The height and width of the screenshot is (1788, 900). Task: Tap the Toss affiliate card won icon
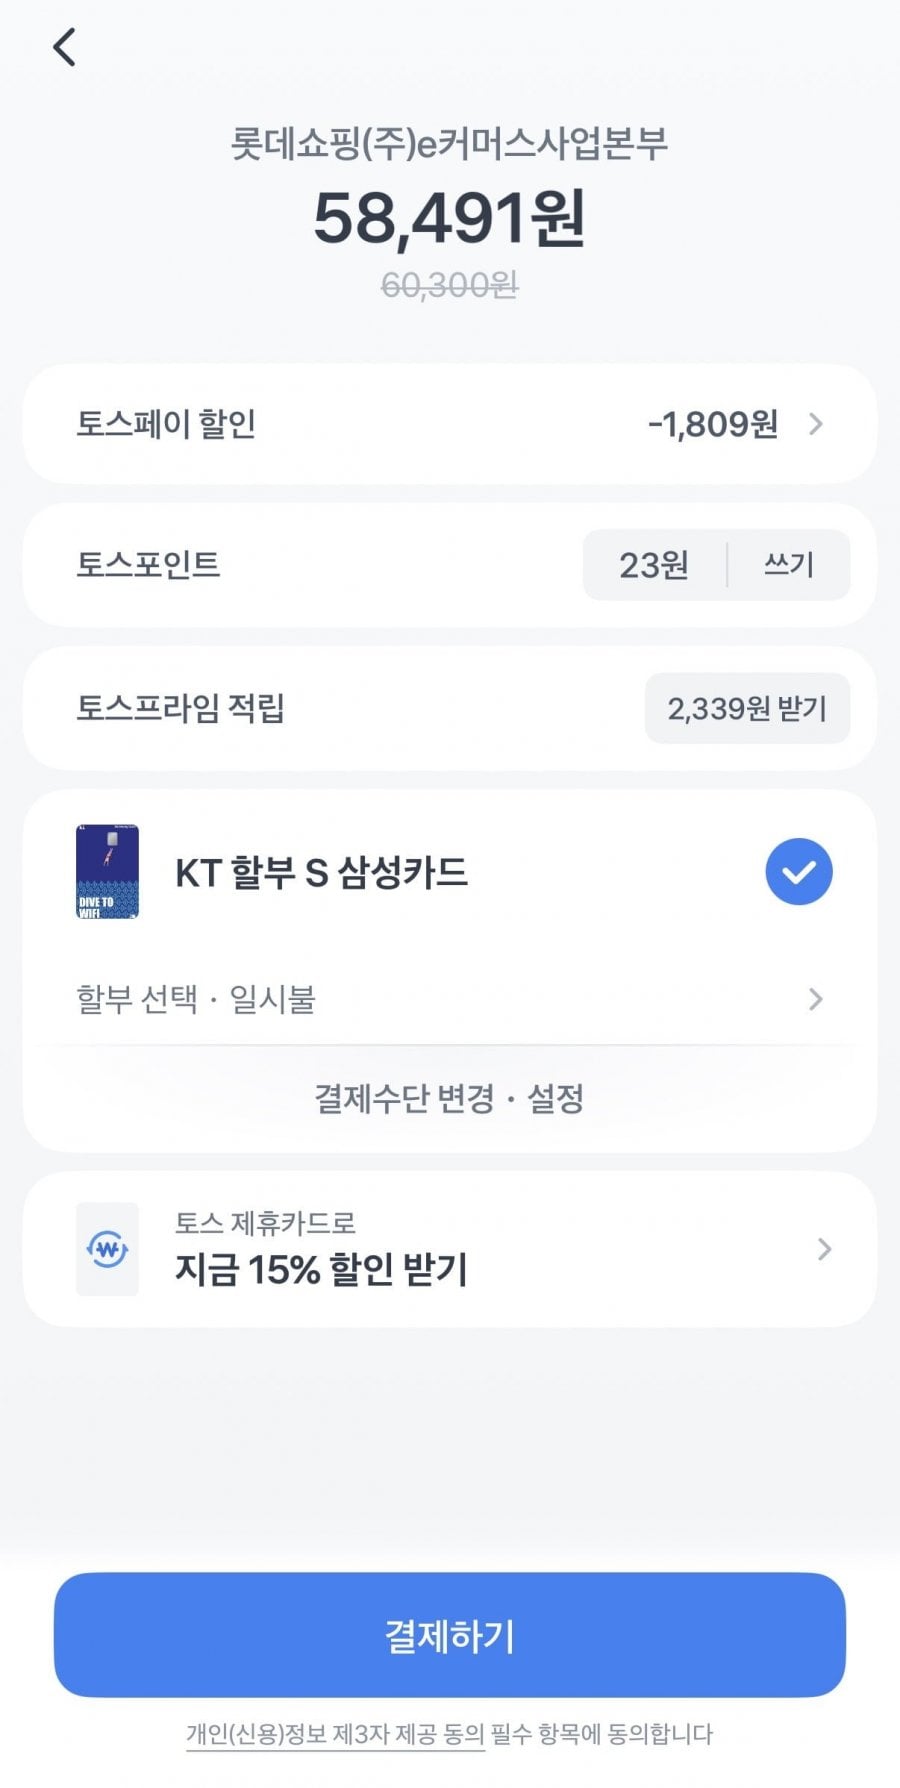(107, 1249)
